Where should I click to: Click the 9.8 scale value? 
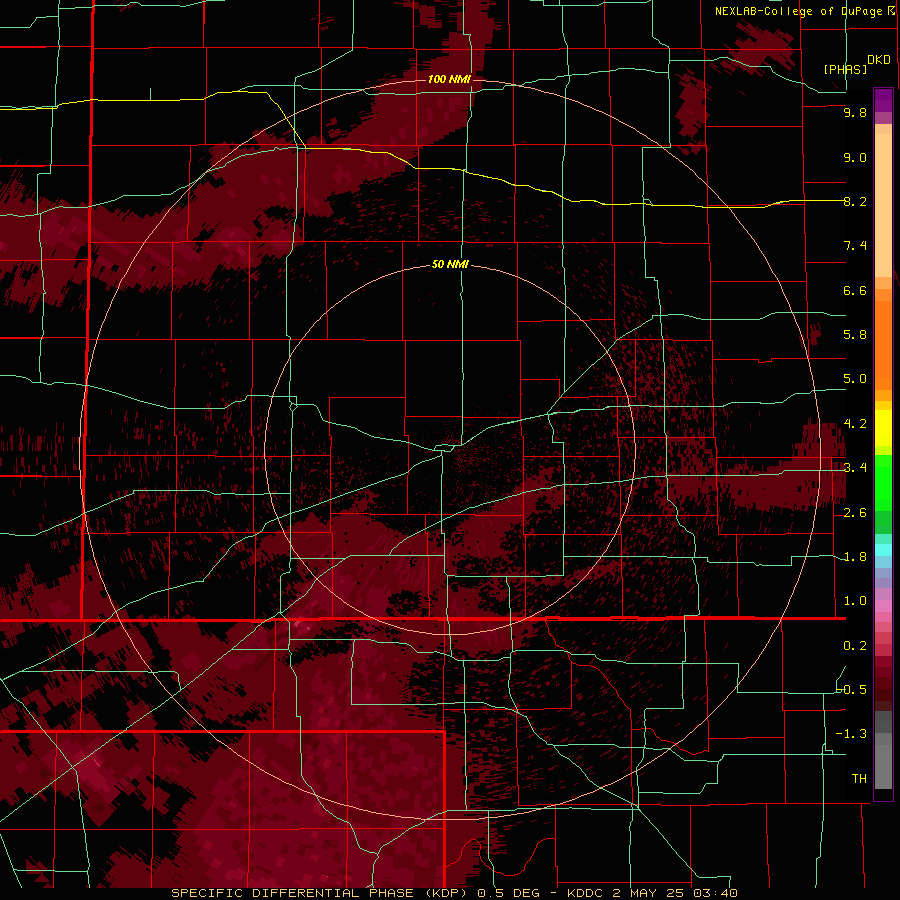(x=855, y=112)
